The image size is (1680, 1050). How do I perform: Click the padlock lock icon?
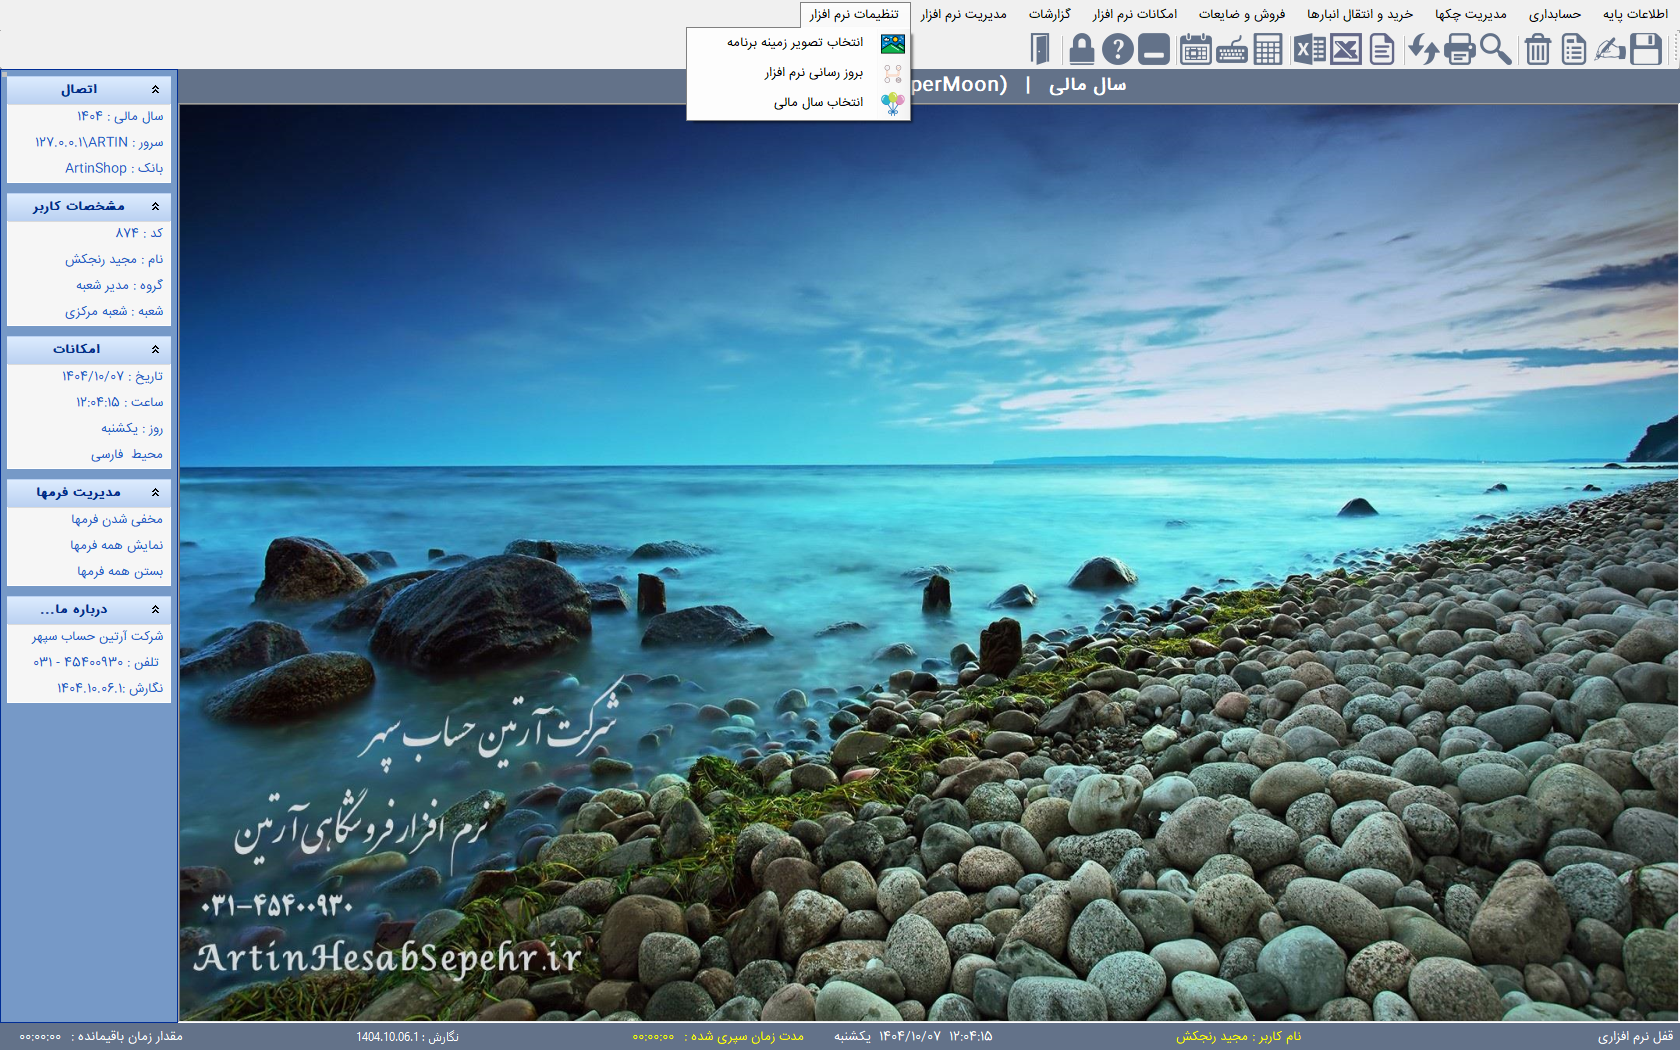click(x=1081, y=49)
